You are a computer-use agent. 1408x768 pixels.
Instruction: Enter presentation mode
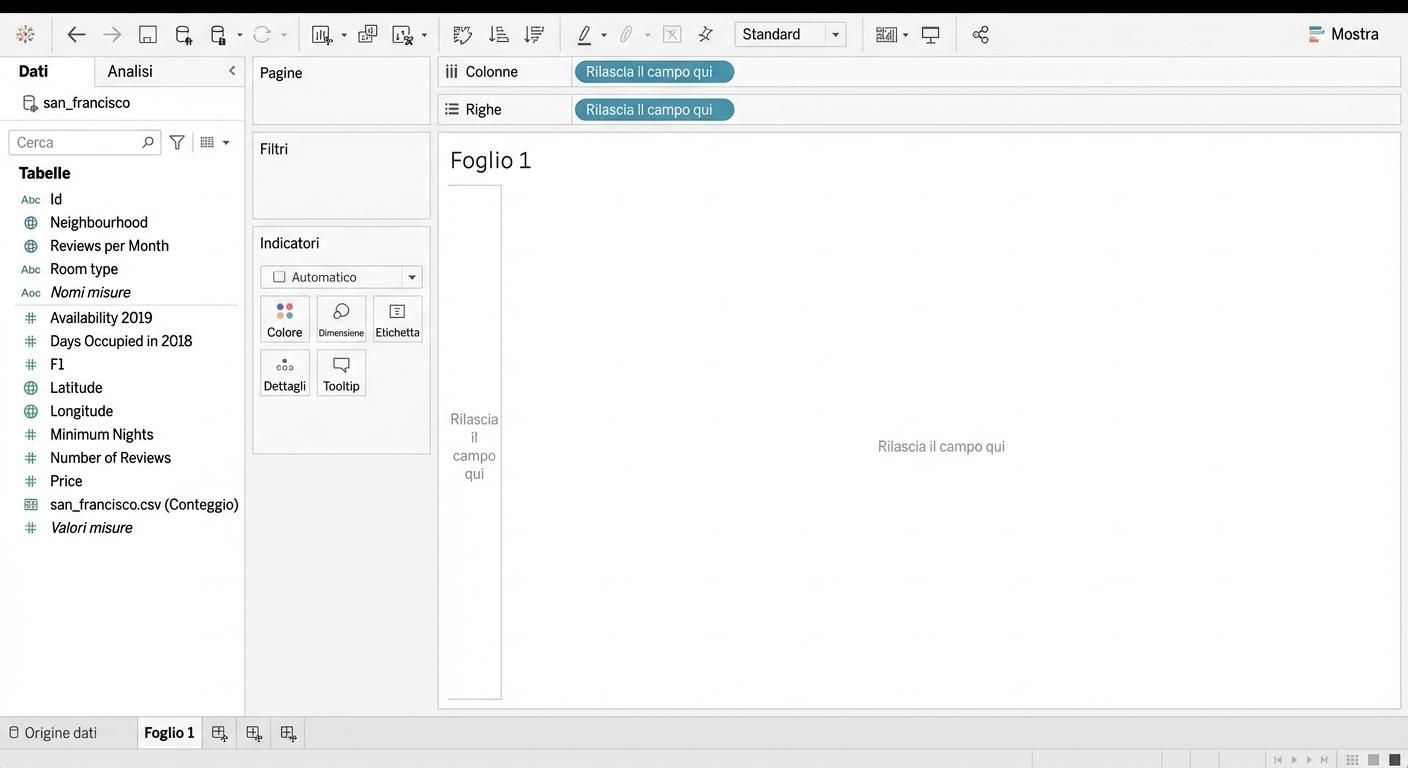click(931, 35)
